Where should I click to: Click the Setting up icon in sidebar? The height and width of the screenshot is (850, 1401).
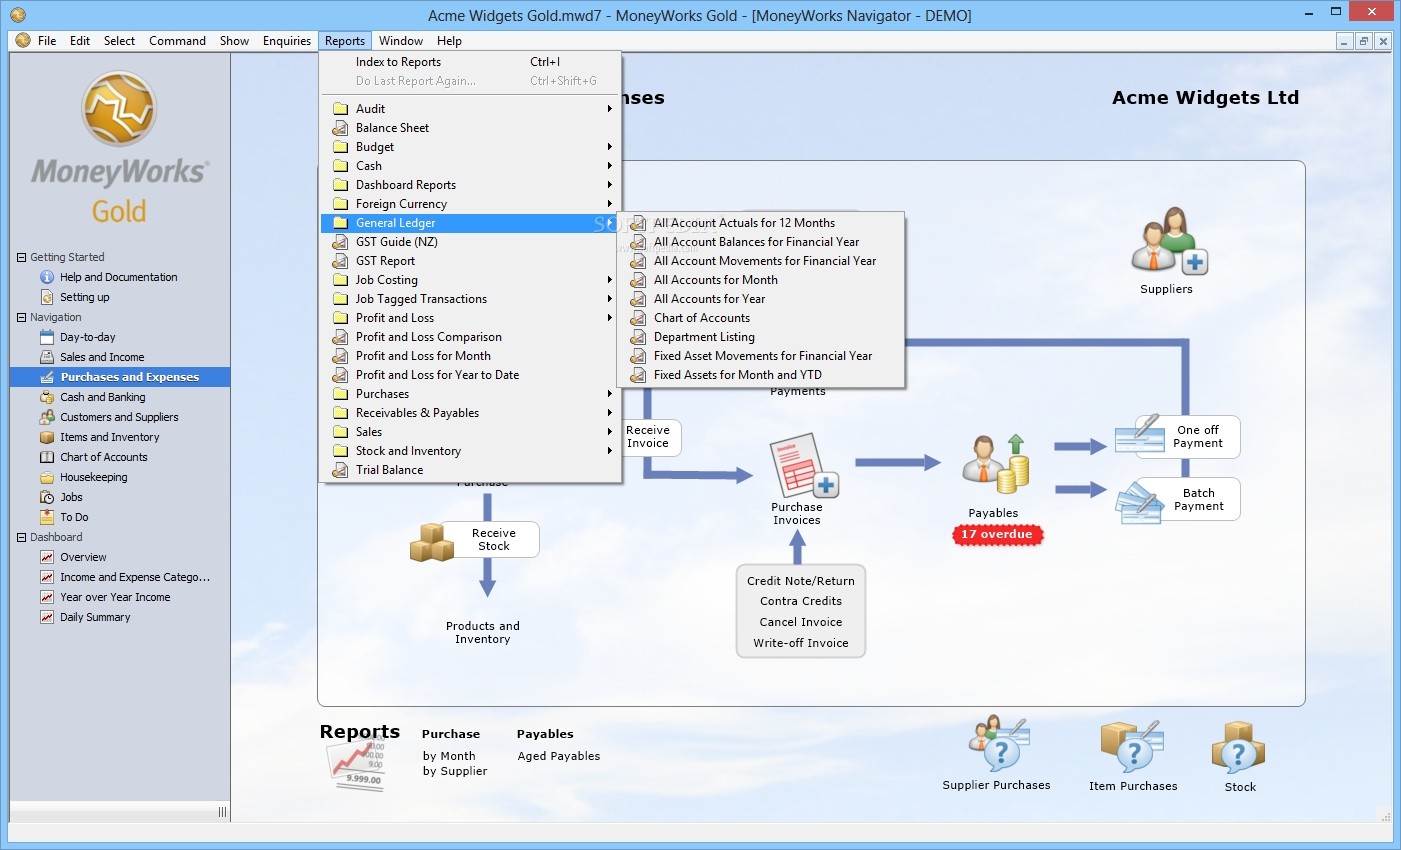(x=47, y=297)
